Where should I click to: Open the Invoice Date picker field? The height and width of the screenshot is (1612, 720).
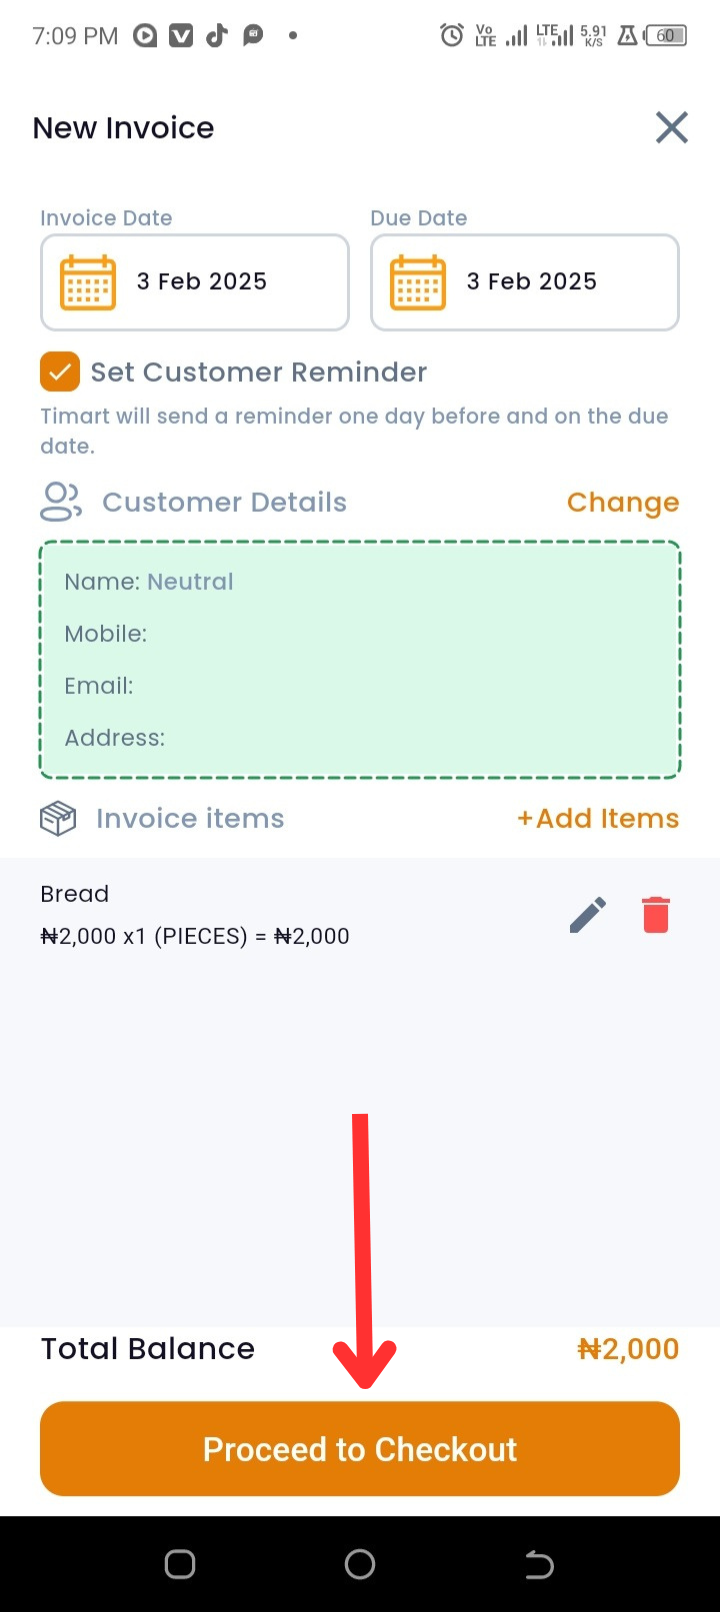pyautogui.click(x=195, y=282)
